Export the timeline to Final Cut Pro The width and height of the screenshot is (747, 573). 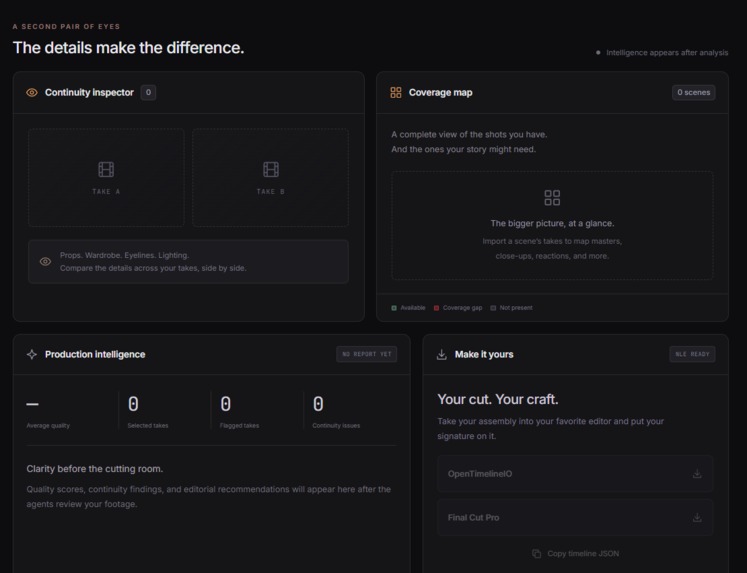(575, 518)
